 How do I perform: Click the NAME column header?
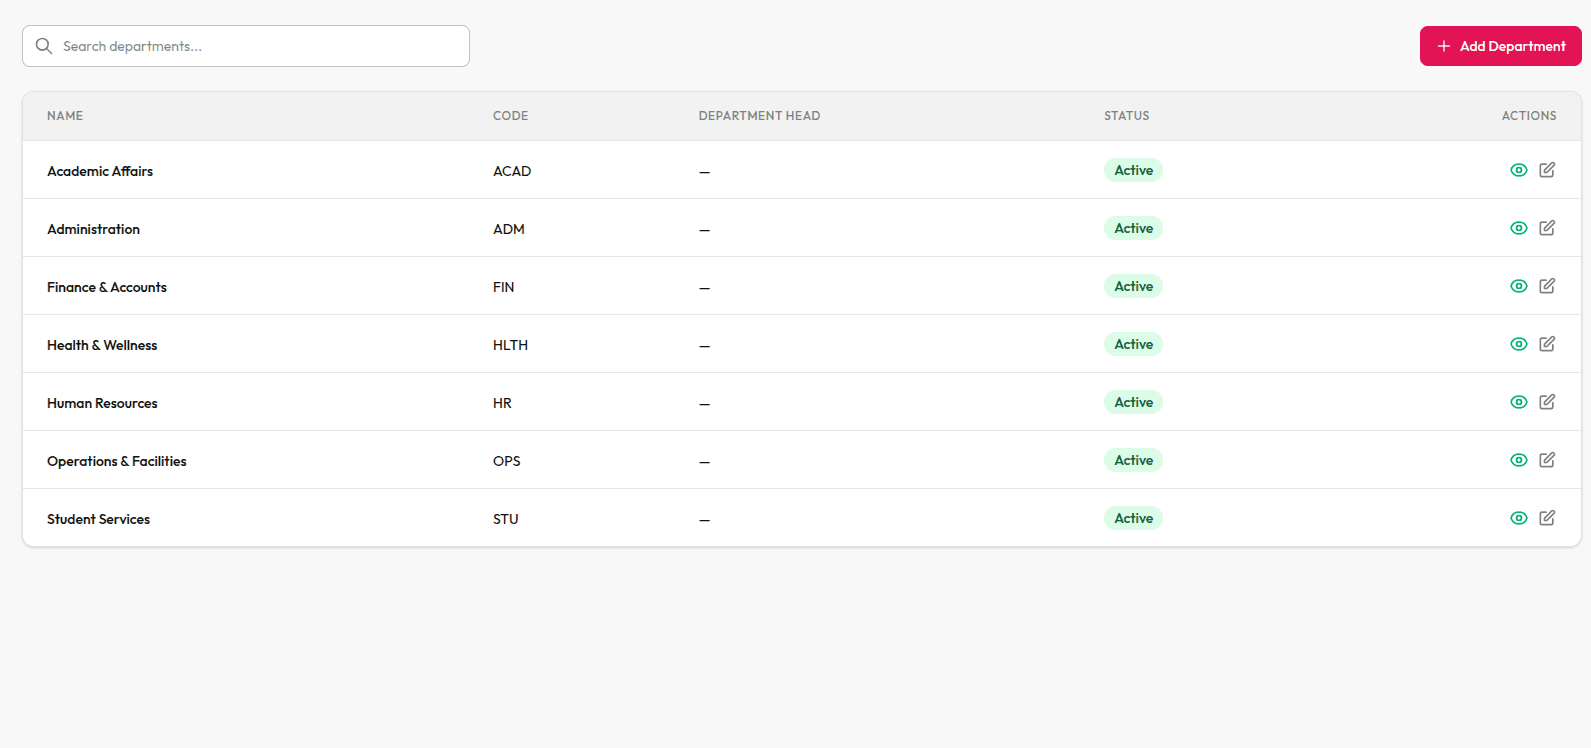pyautogui.click(x=65, y=116)
